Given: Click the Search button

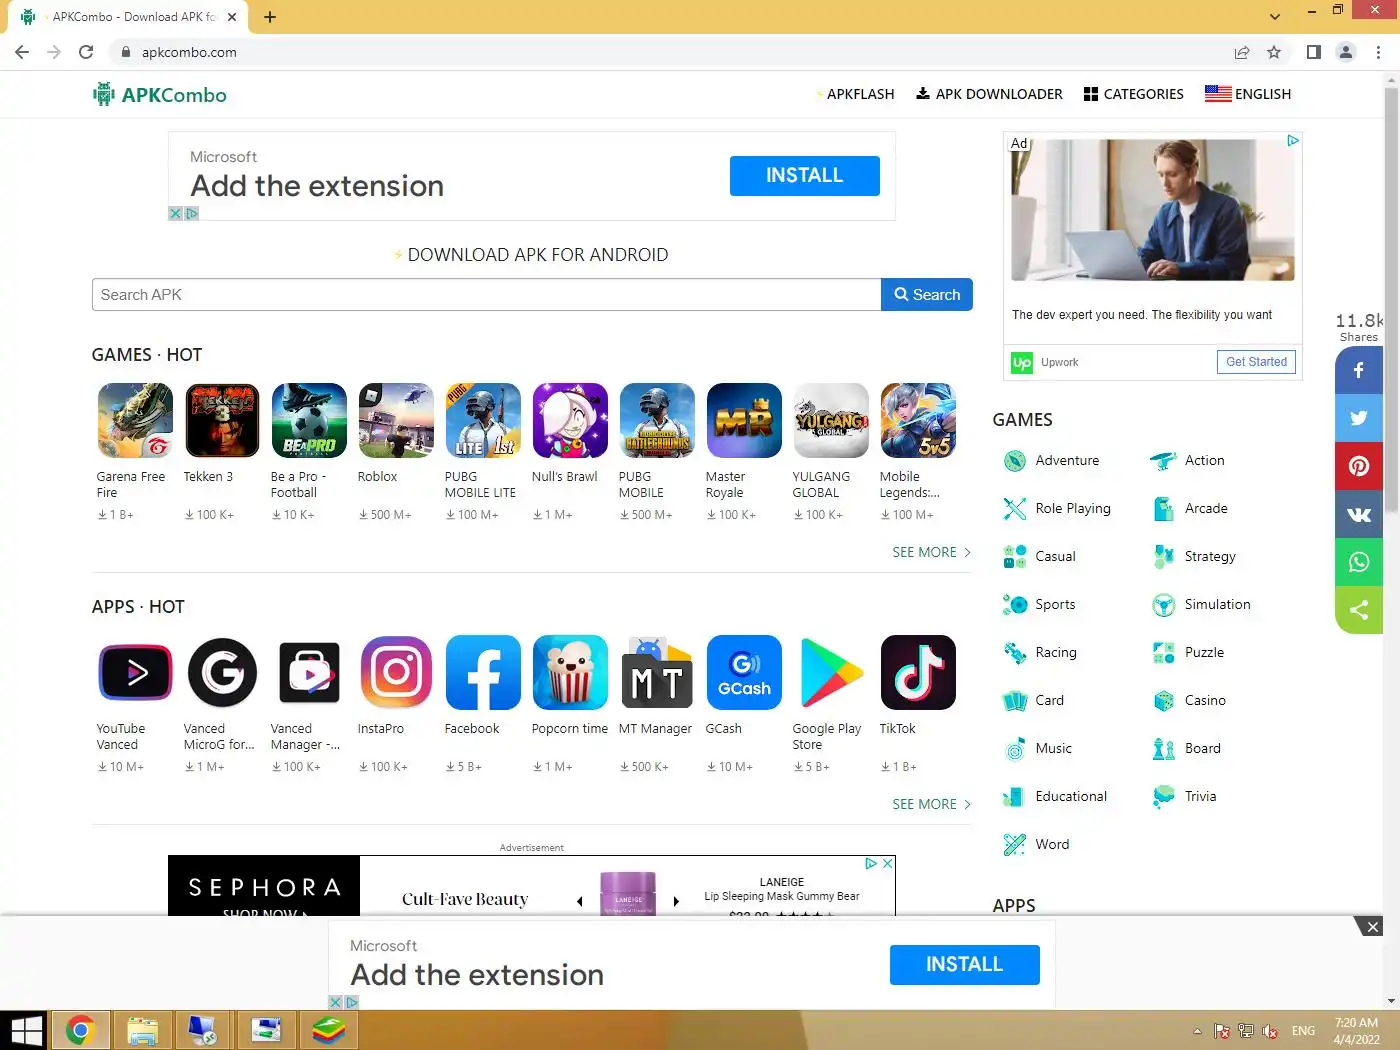Looking at the screenshot, I should click(x=927, y=295).
